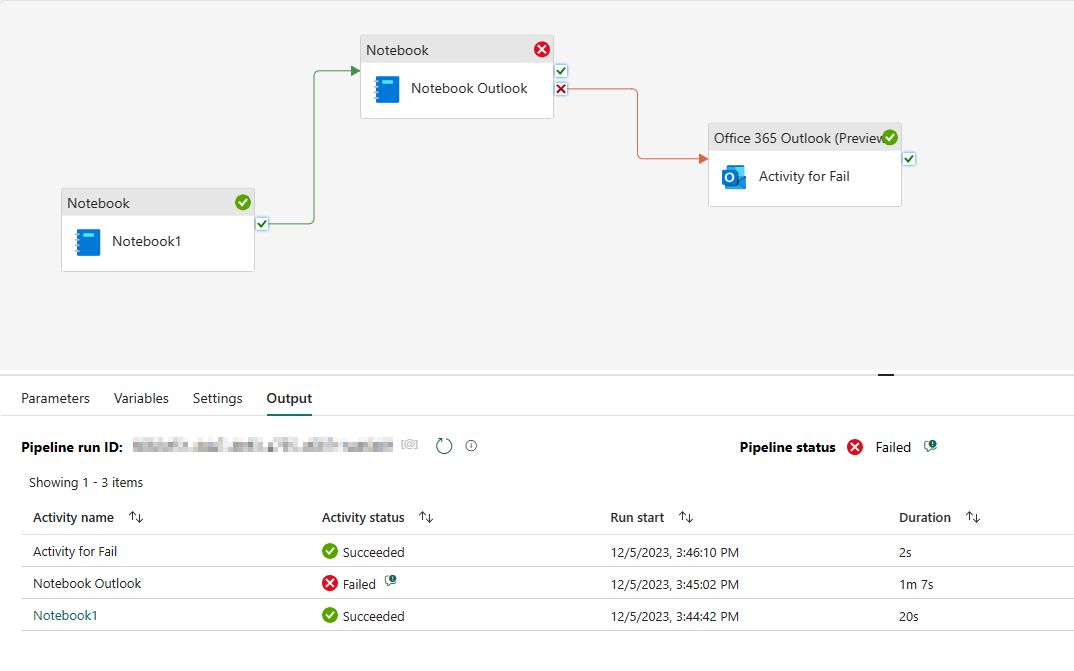Viewport: 1074px width, 671px height.
Task: Click the on-success connector of the Notebook Outlook node
Action: [x=561, y=71]
